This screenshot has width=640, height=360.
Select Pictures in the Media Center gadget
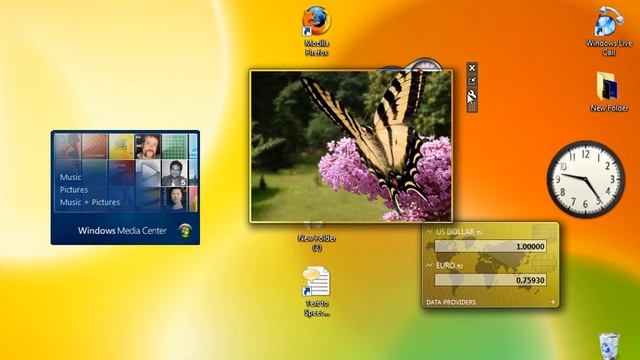(x=74, y=190)
